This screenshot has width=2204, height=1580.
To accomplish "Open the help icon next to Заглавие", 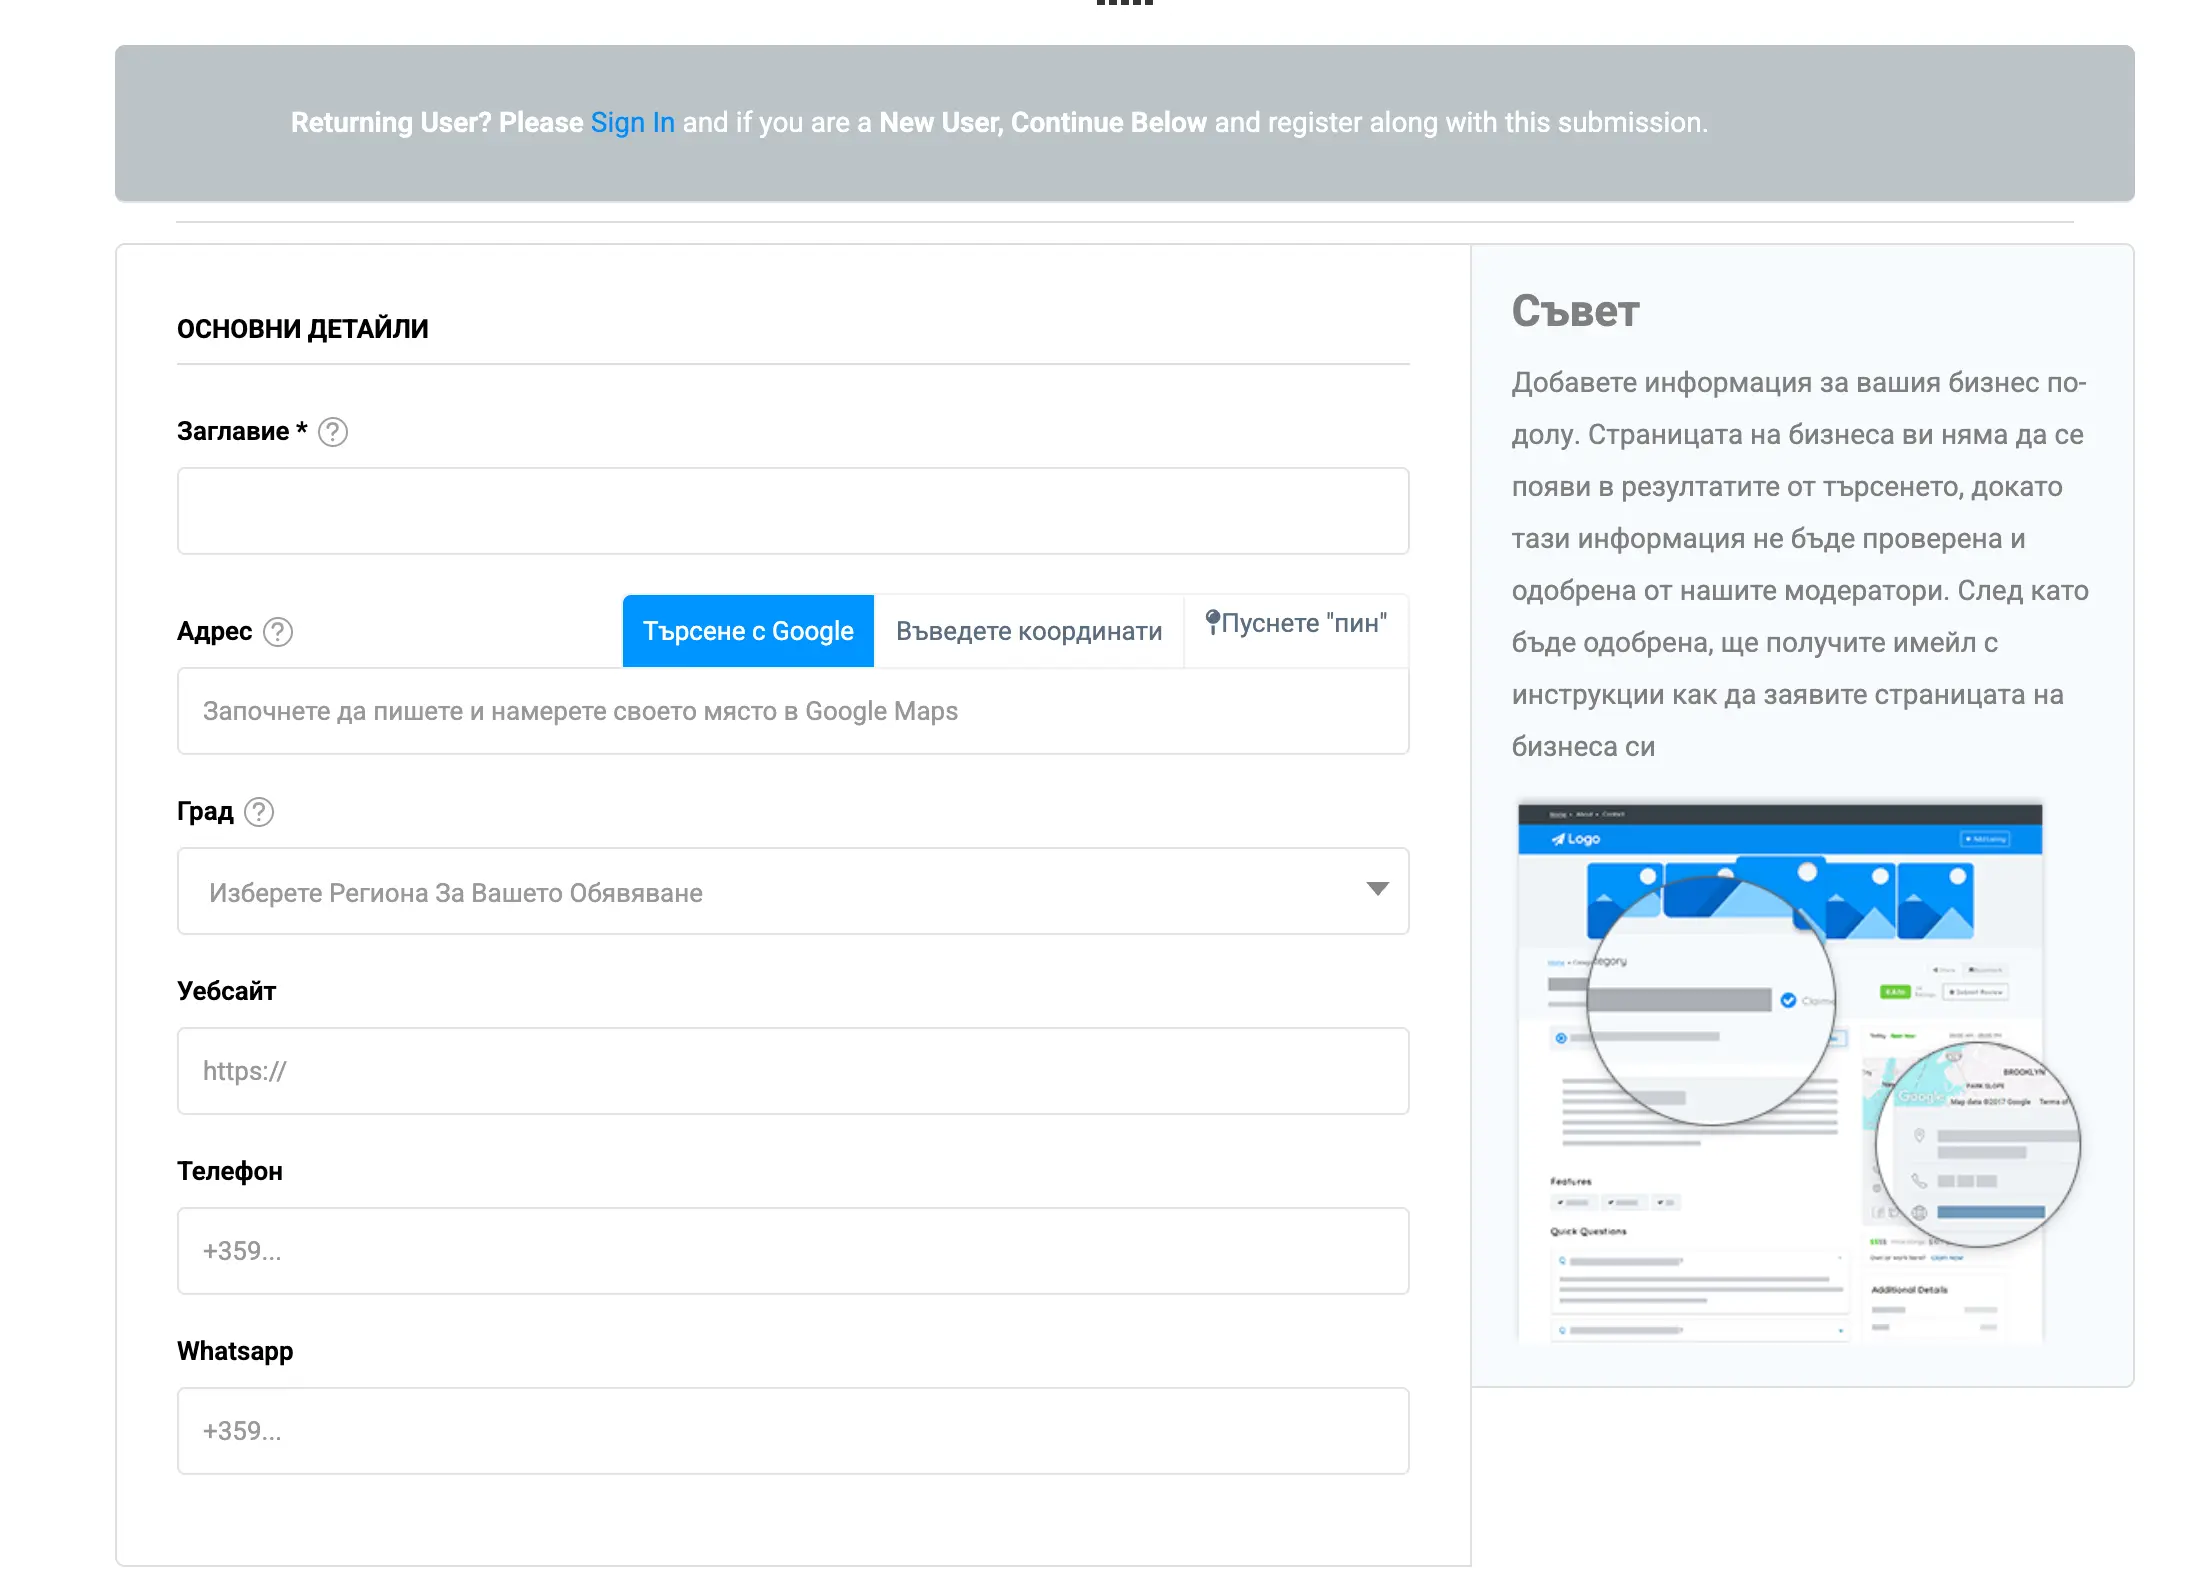I will (x=333, y=432).
